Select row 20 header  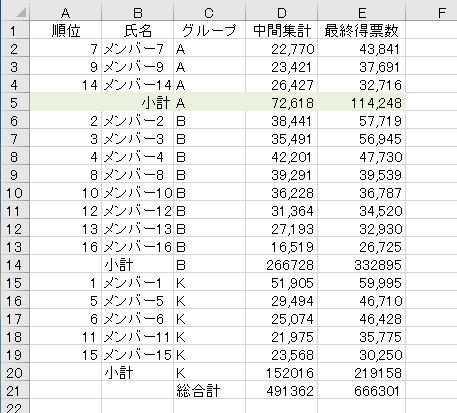point(15,373)
